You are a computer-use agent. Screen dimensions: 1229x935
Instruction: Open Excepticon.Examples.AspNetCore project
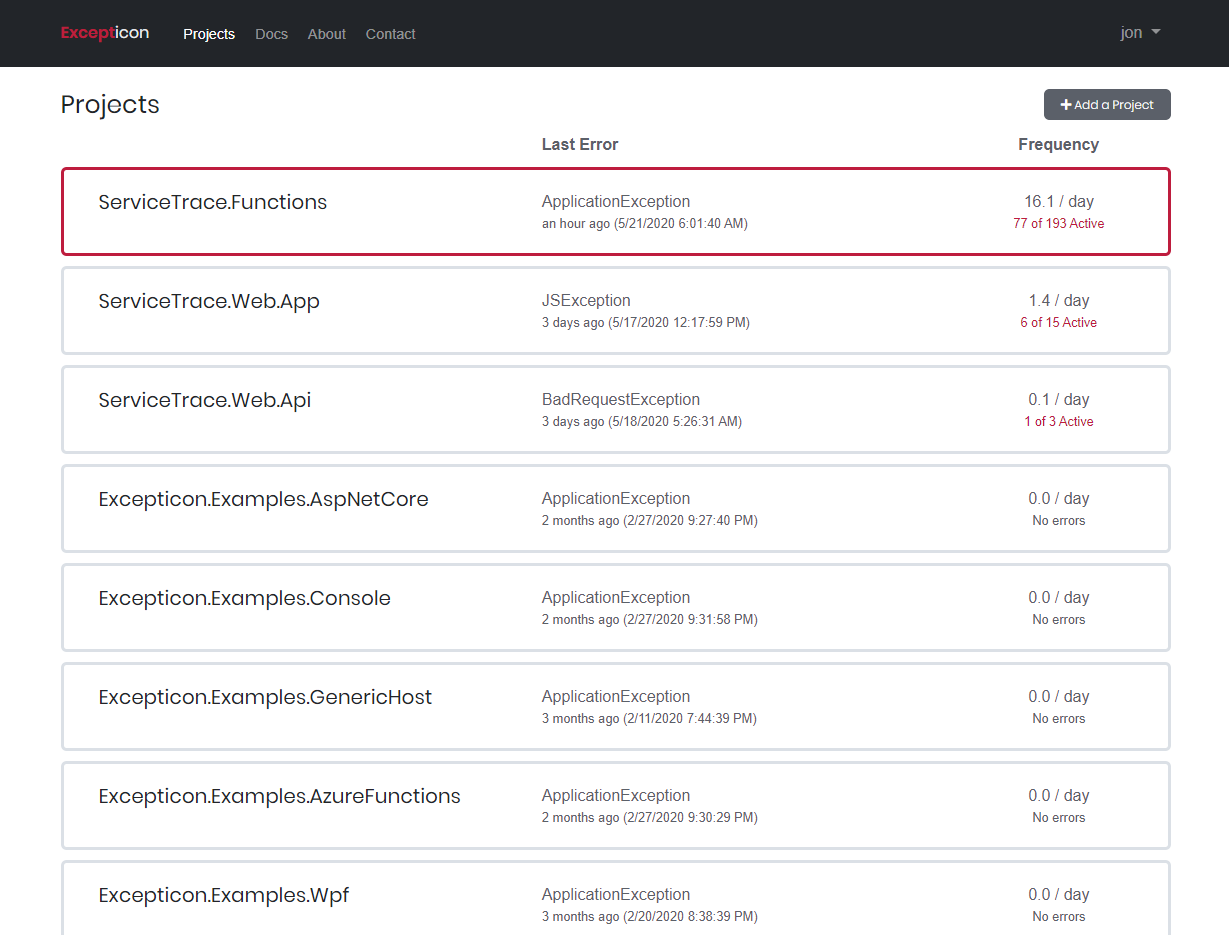coord(263,500)
